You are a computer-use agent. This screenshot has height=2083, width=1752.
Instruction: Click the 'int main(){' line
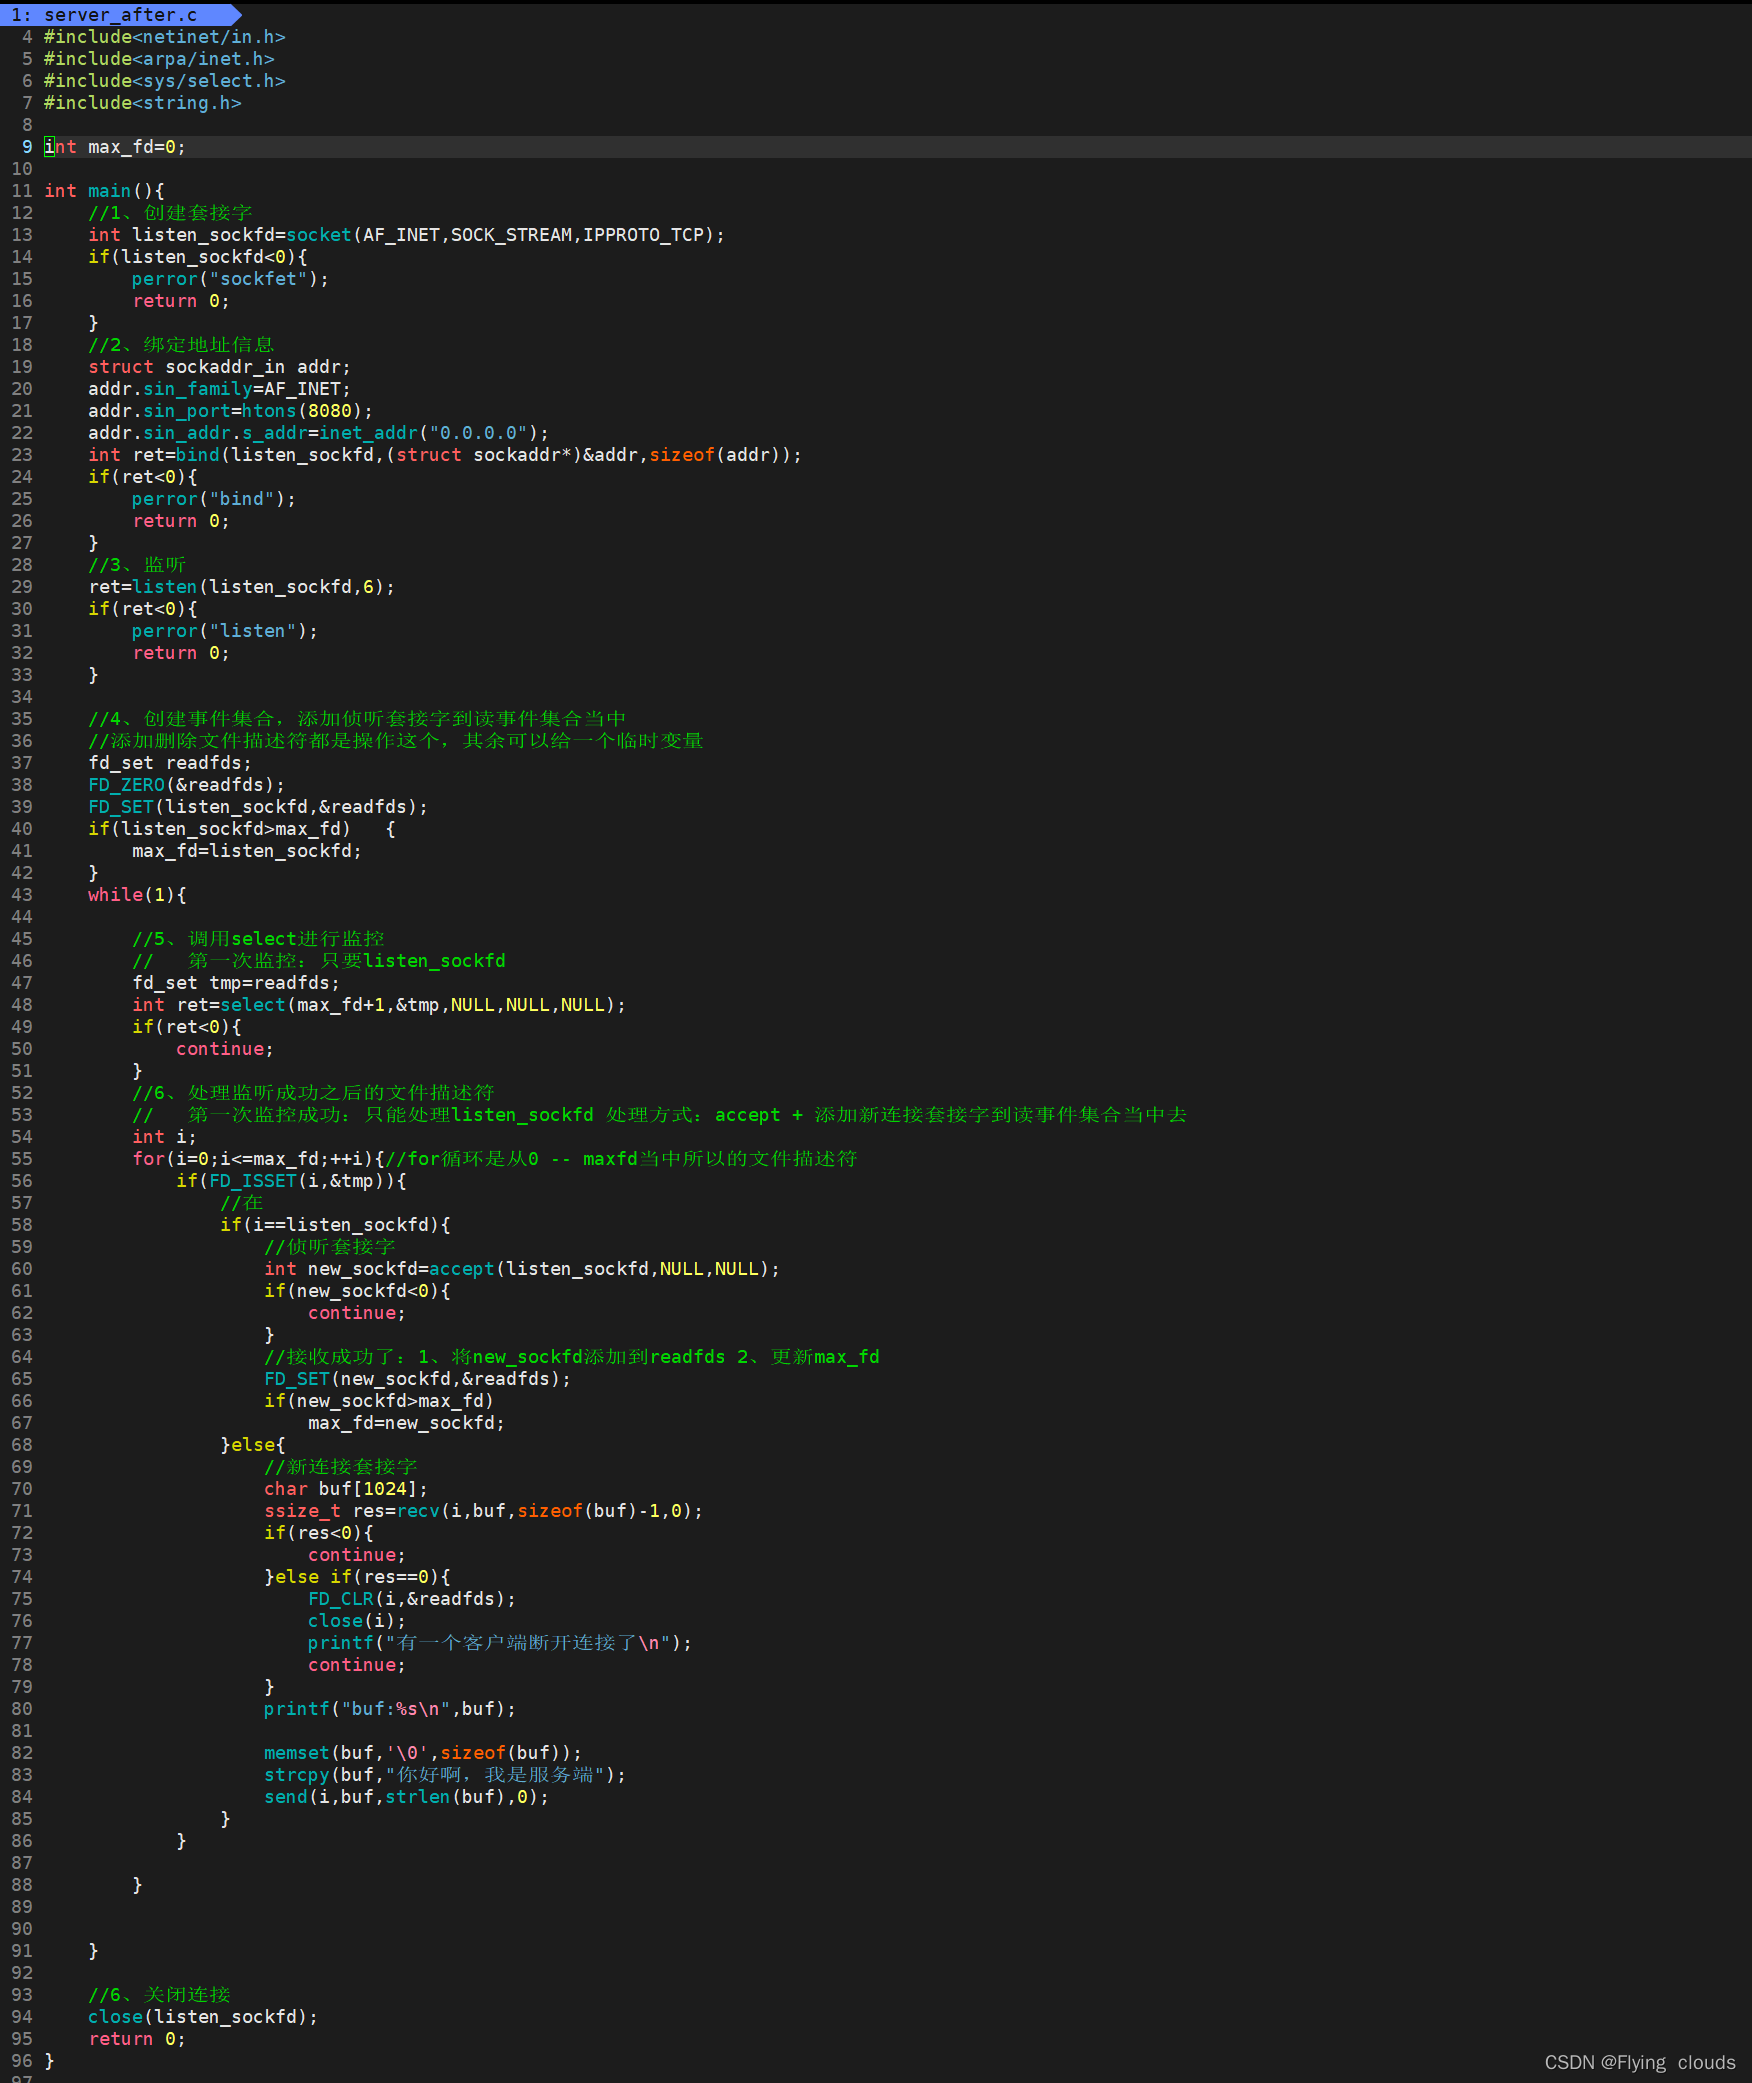(x=104, y=191)
